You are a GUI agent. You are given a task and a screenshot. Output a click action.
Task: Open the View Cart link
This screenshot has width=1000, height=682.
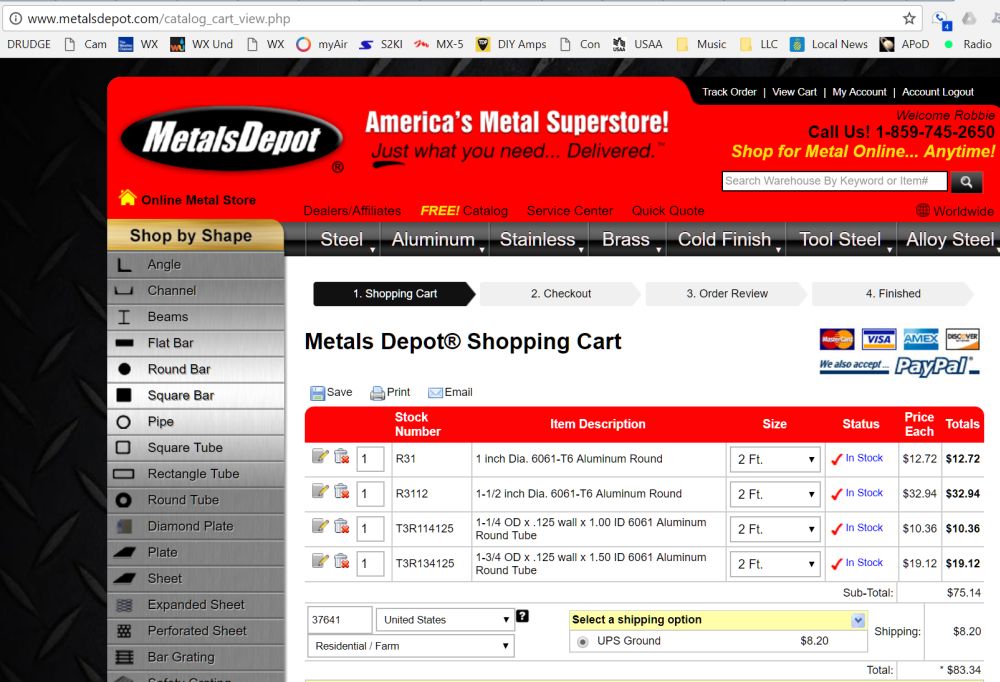point(794,92)
